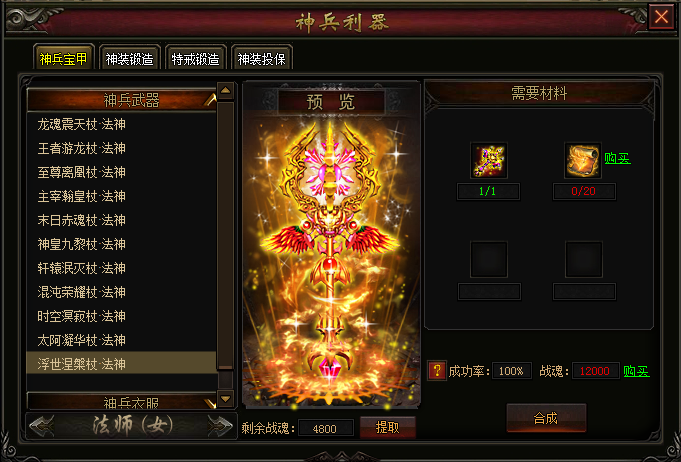The height and width of the screenshot is (462, 681).
Task: Open the 特戒锻造 tab
Action: click(195, 59)
